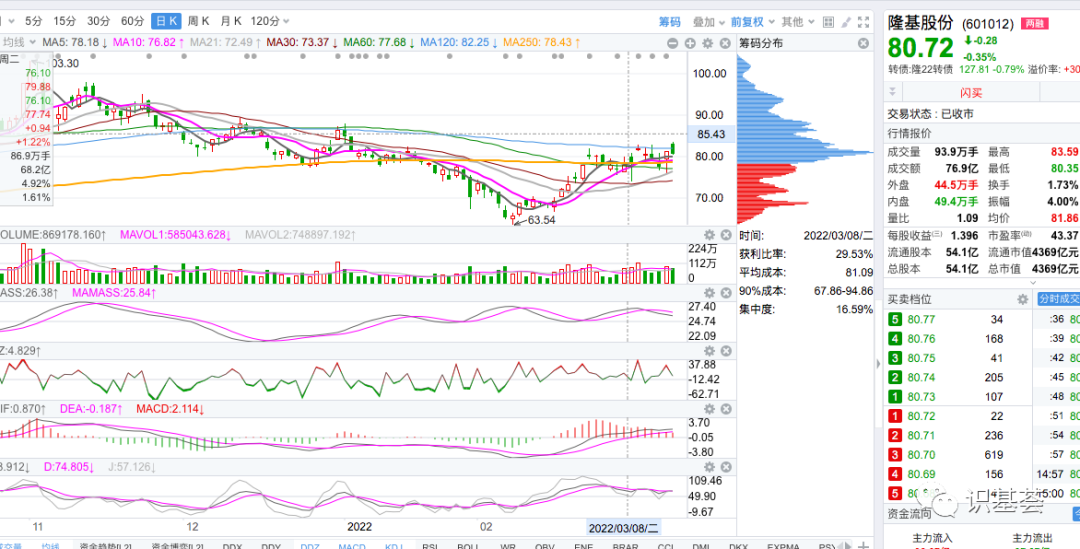Select the 周K weekly chart tab
The image size is (1080, 549).
point(198,21)
